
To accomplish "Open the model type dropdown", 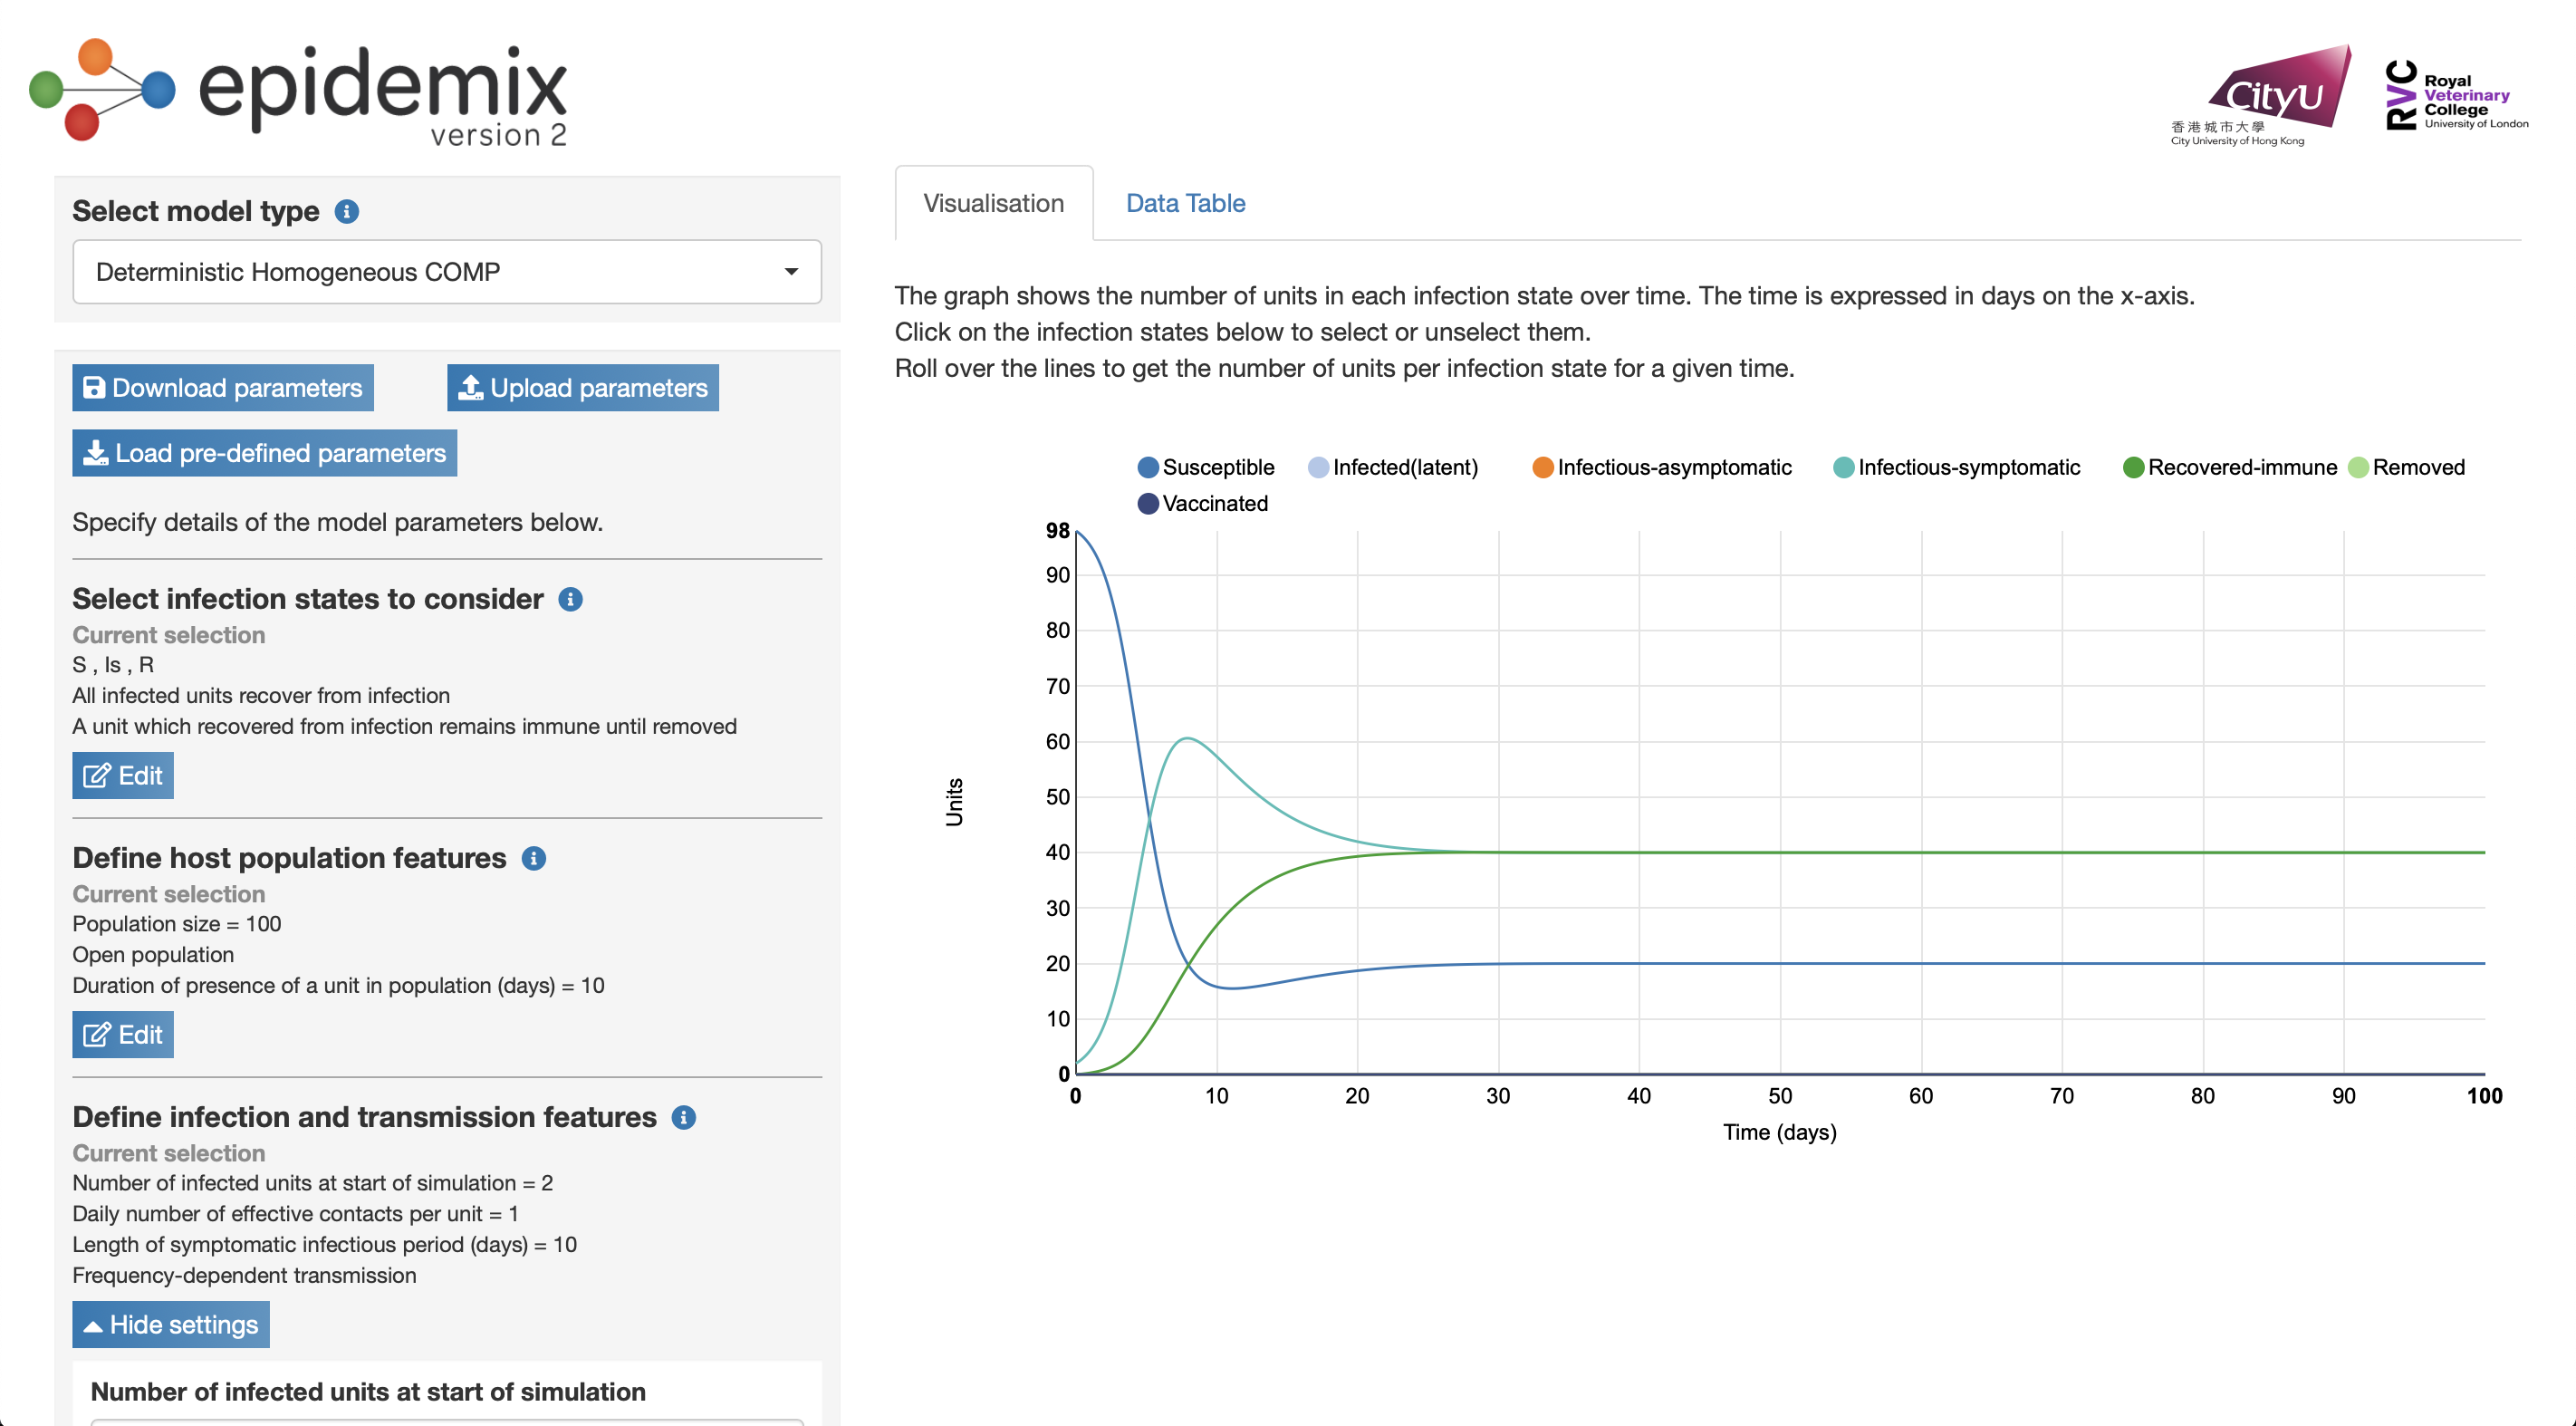I will click(447, 272).
